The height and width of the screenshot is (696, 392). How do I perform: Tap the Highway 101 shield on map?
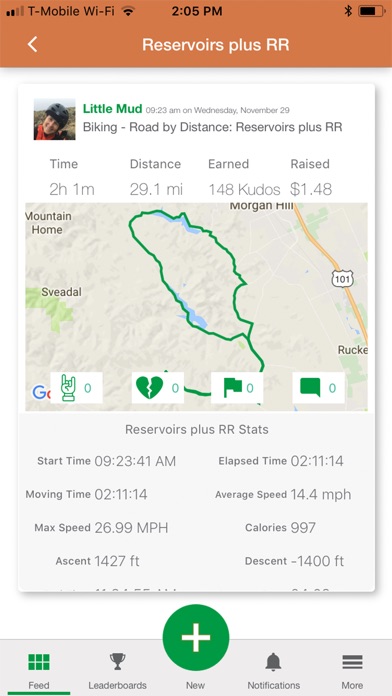click(343, 279)
